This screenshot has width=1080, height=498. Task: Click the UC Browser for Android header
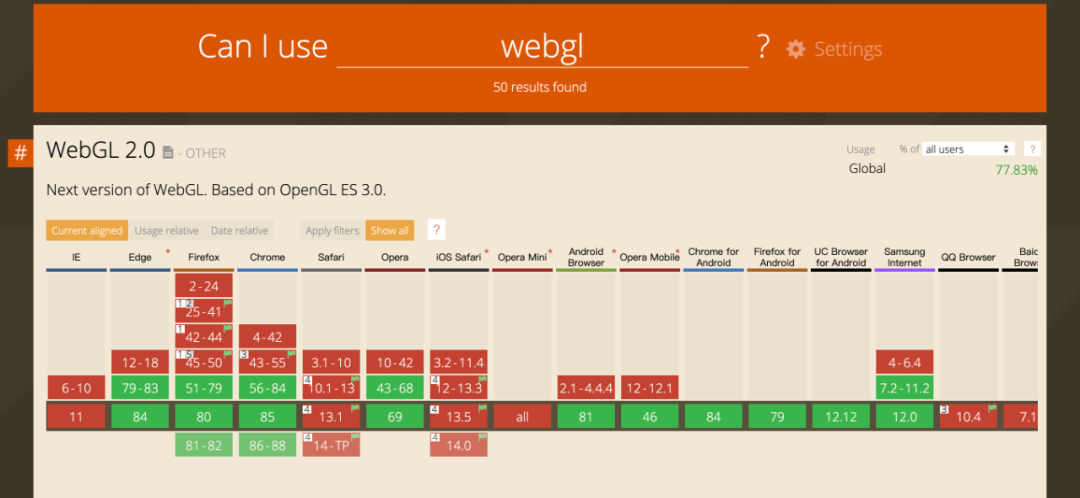click(x=841, y=258)
